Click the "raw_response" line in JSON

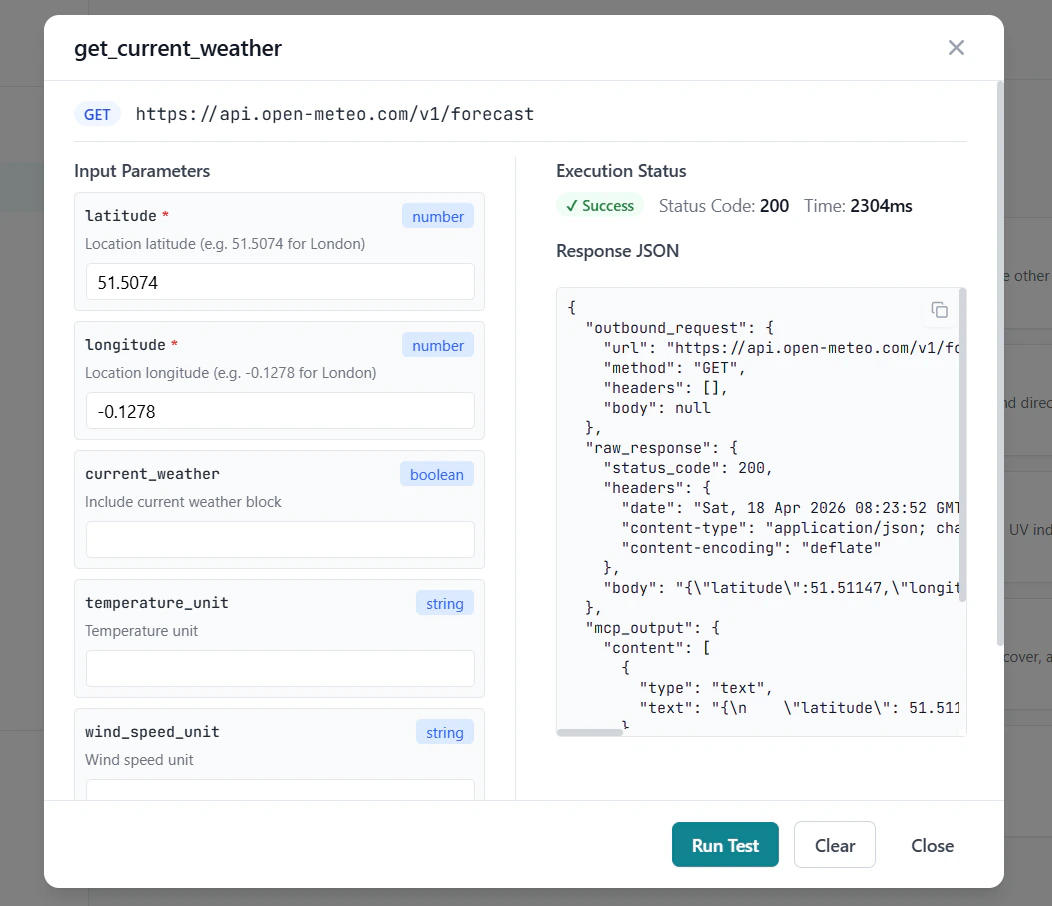pos(662,448)
